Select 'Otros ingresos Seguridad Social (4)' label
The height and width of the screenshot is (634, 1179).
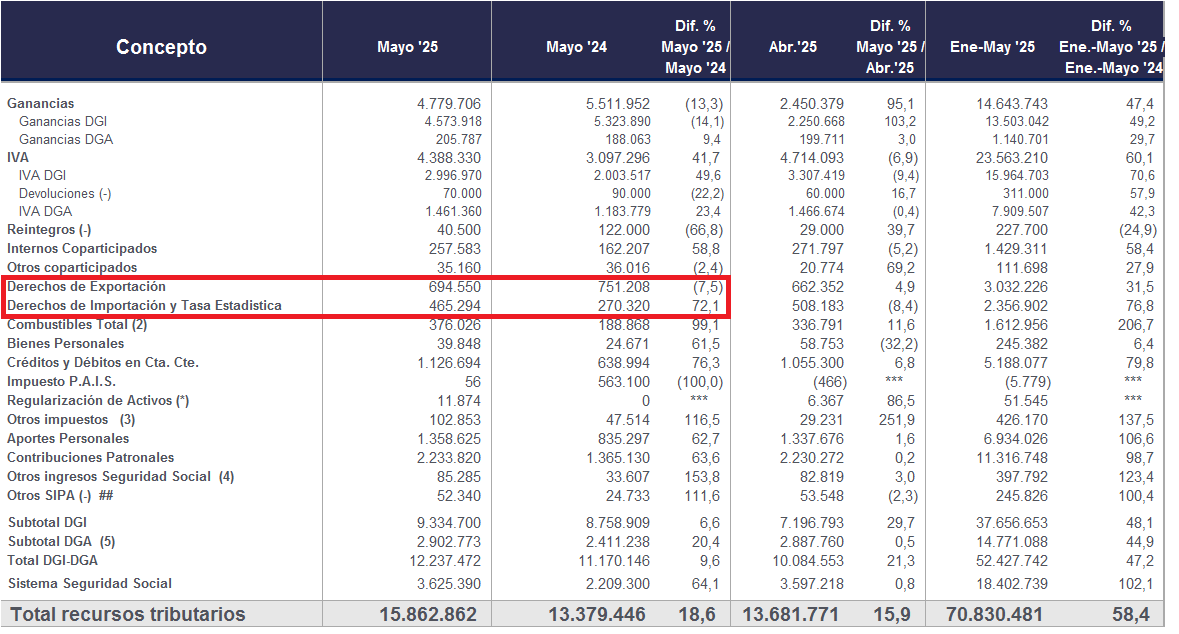[120, 476]
